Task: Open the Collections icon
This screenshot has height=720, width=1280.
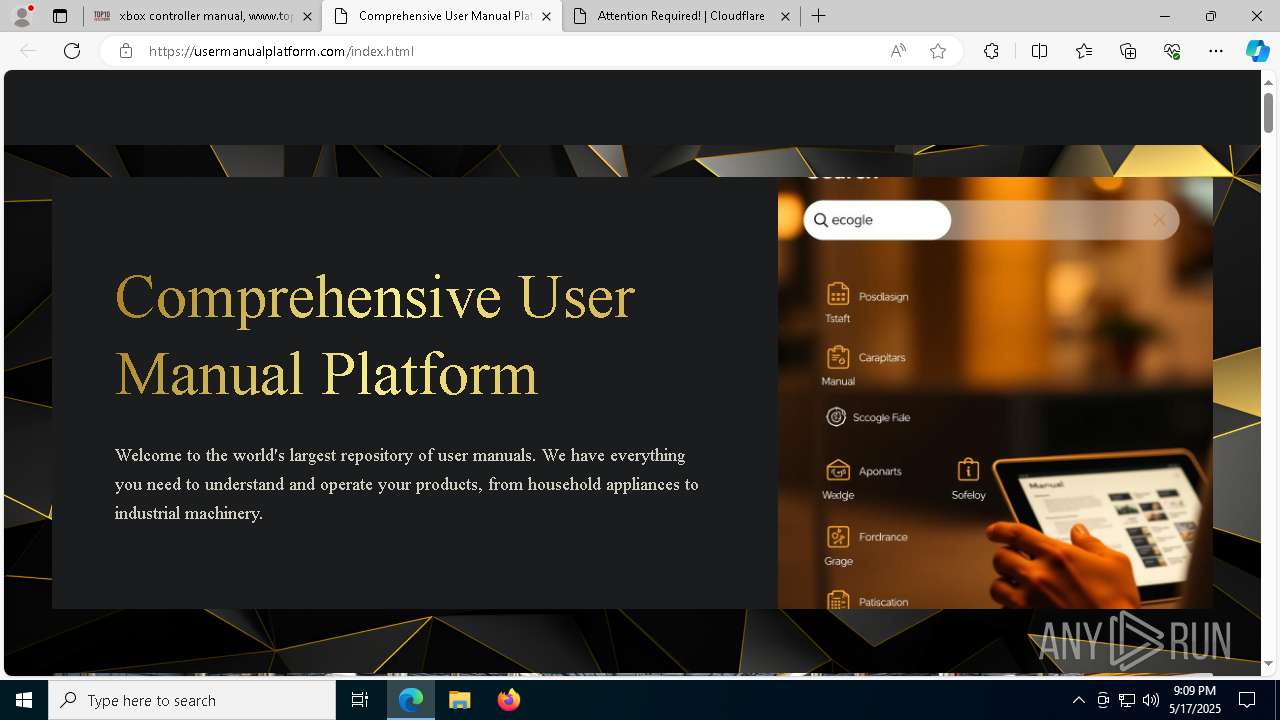Action: point(1128,51)
